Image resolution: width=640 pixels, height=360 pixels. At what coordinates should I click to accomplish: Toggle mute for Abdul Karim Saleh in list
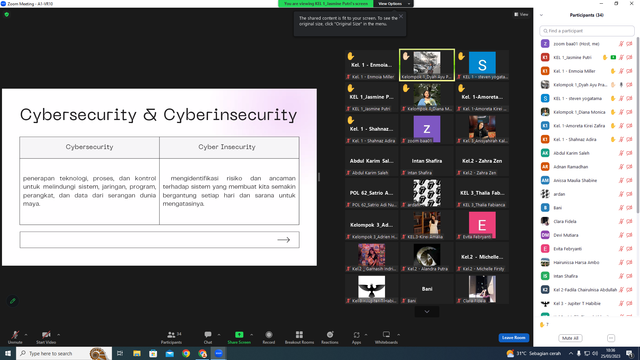[x=621, y=153]
